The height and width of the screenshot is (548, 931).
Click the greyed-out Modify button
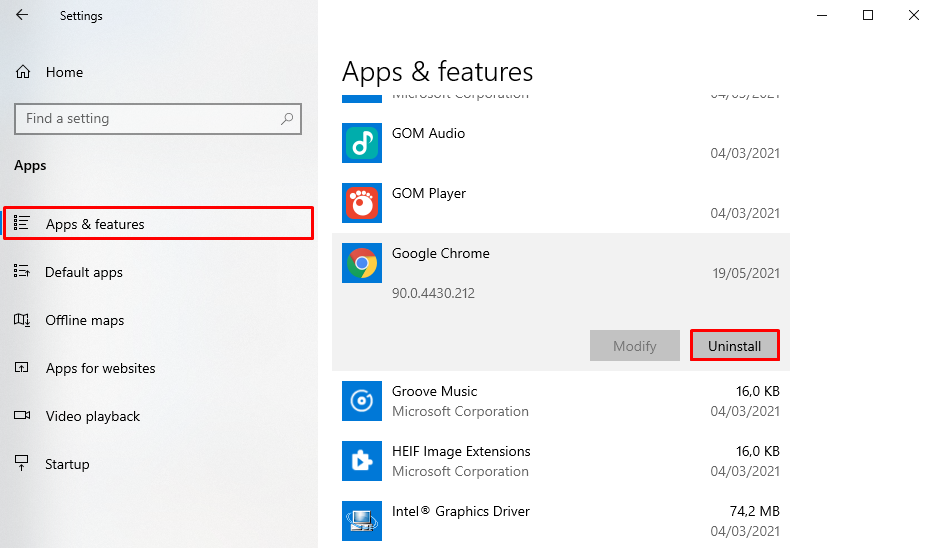[634, 346]
